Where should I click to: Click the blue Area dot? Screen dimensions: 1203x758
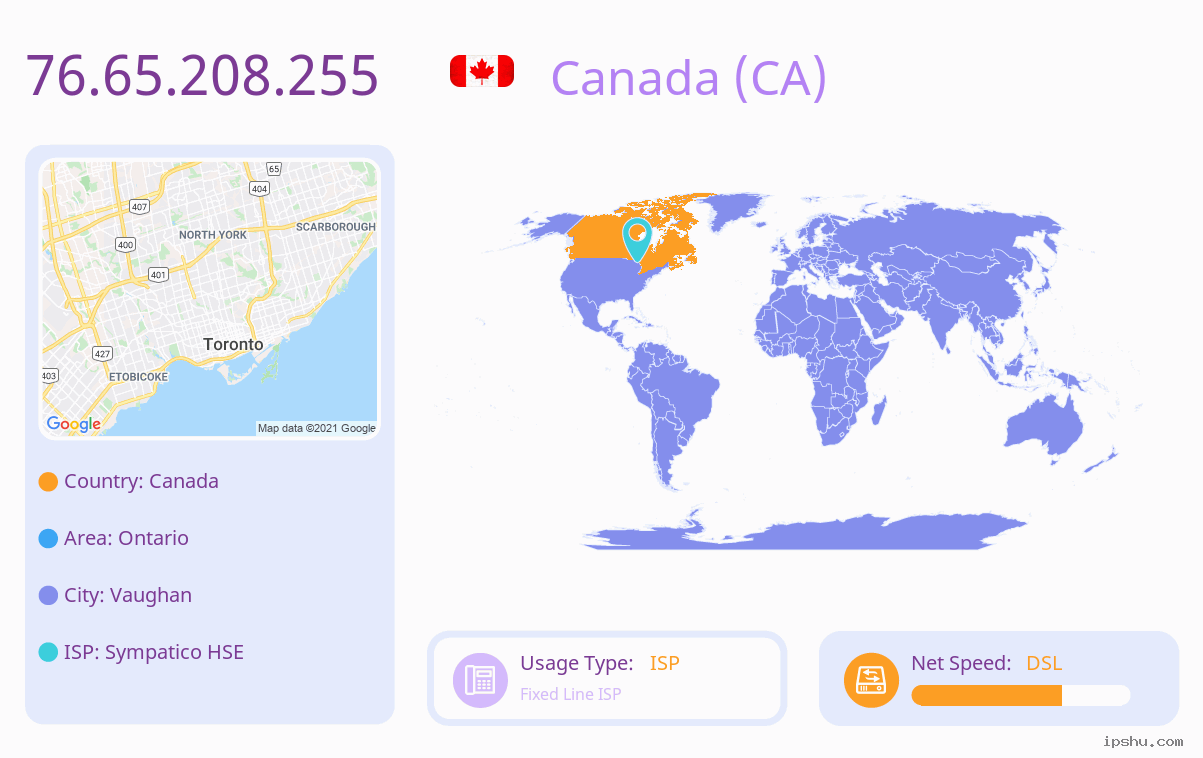pyautogui.click(x=48, y=539)
